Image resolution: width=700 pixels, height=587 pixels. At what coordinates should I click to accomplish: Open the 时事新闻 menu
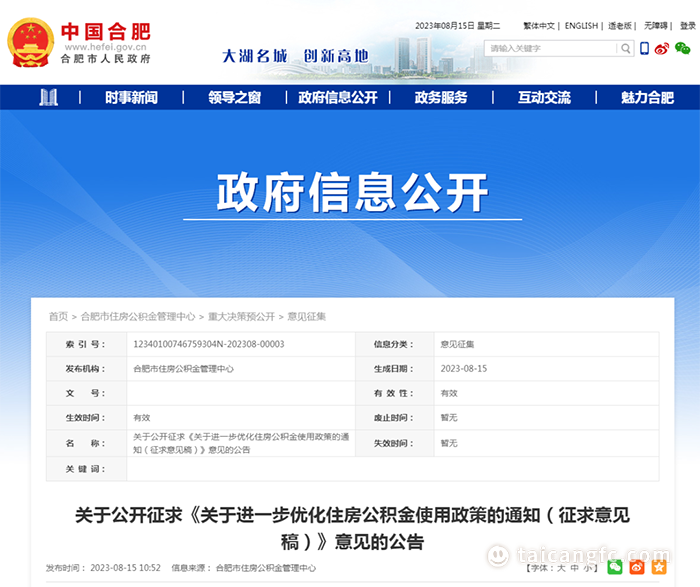click(131, 97)
